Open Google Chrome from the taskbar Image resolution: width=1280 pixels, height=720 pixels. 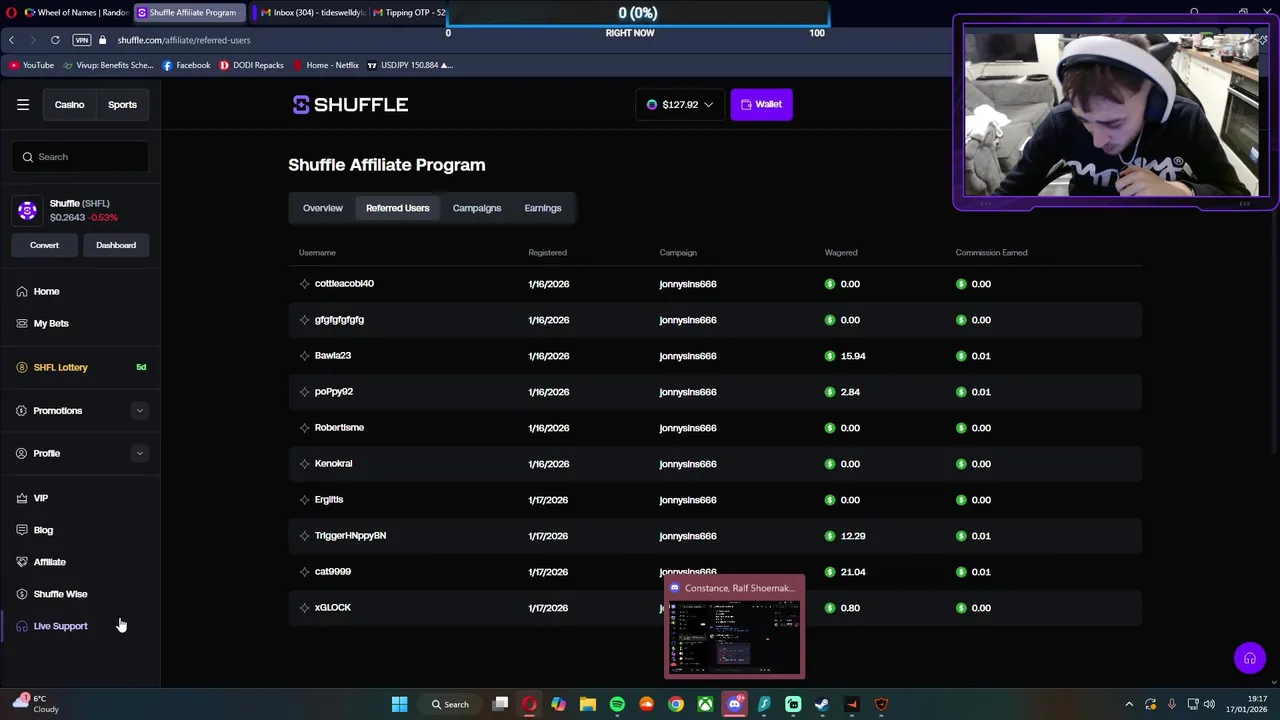coord(676,704)
